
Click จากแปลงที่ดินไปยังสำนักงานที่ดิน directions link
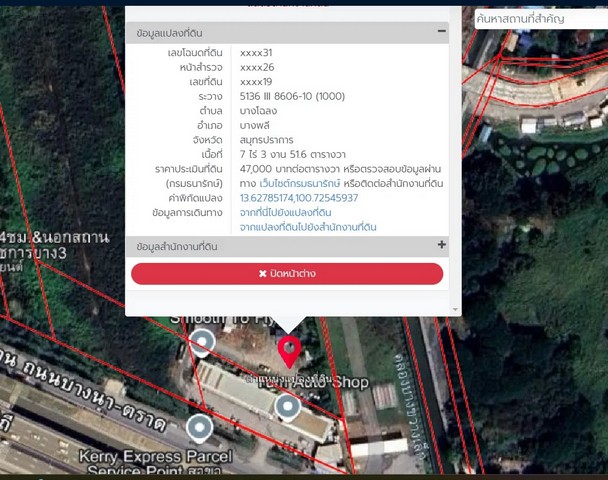308,227
